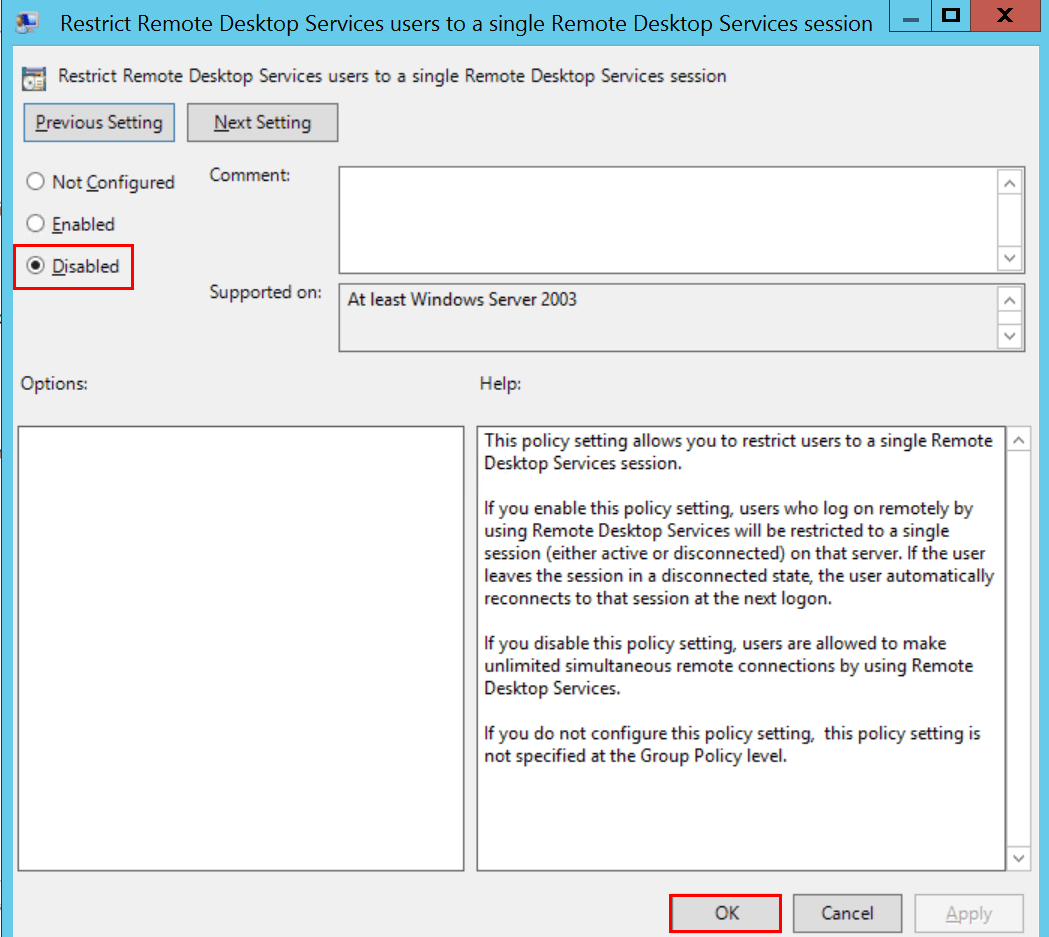Click the empty Options pane

[x=240, y=648]
